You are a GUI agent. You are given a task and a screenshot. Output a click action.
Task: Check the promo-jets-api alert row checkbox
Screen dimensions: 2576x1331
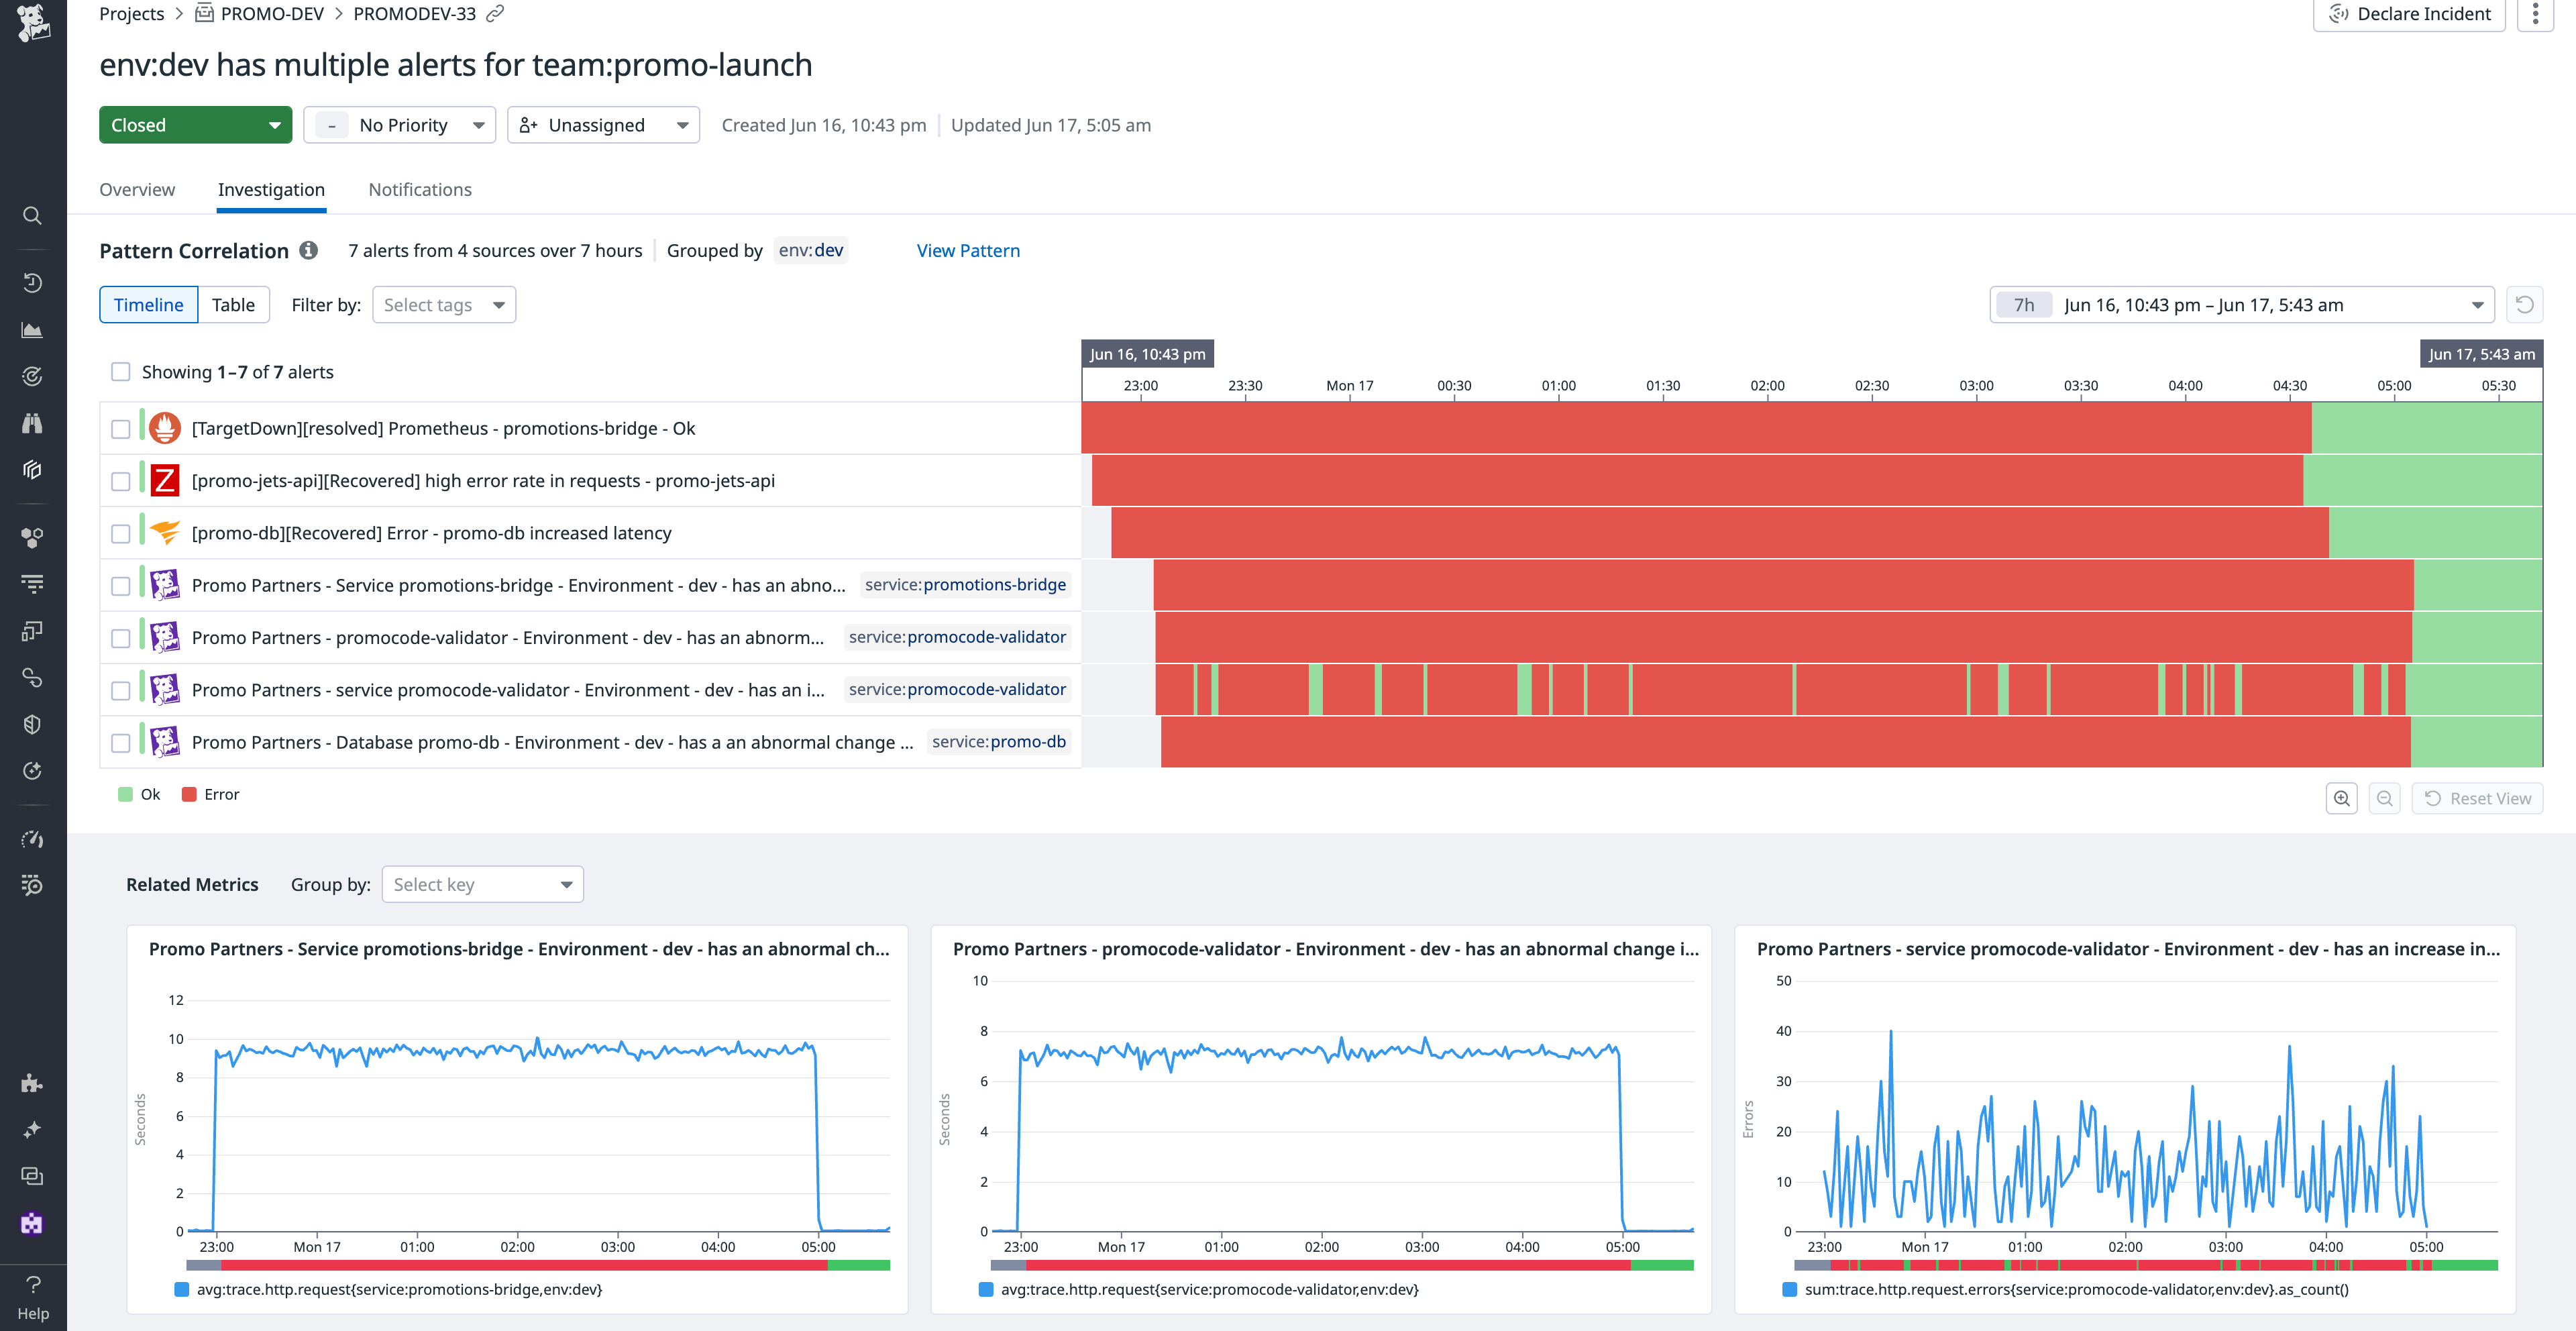click(x=120, y=480)
